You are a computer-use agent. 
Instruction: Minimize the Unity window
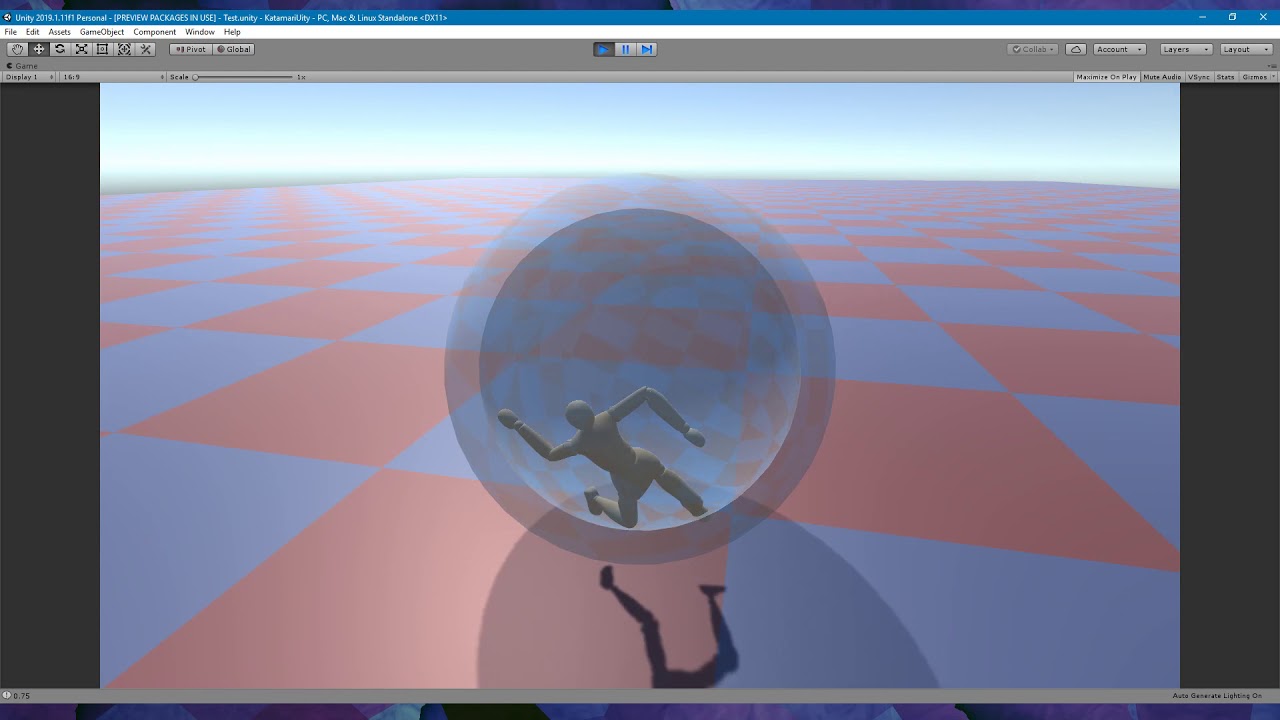click(x=1202, y=17)
